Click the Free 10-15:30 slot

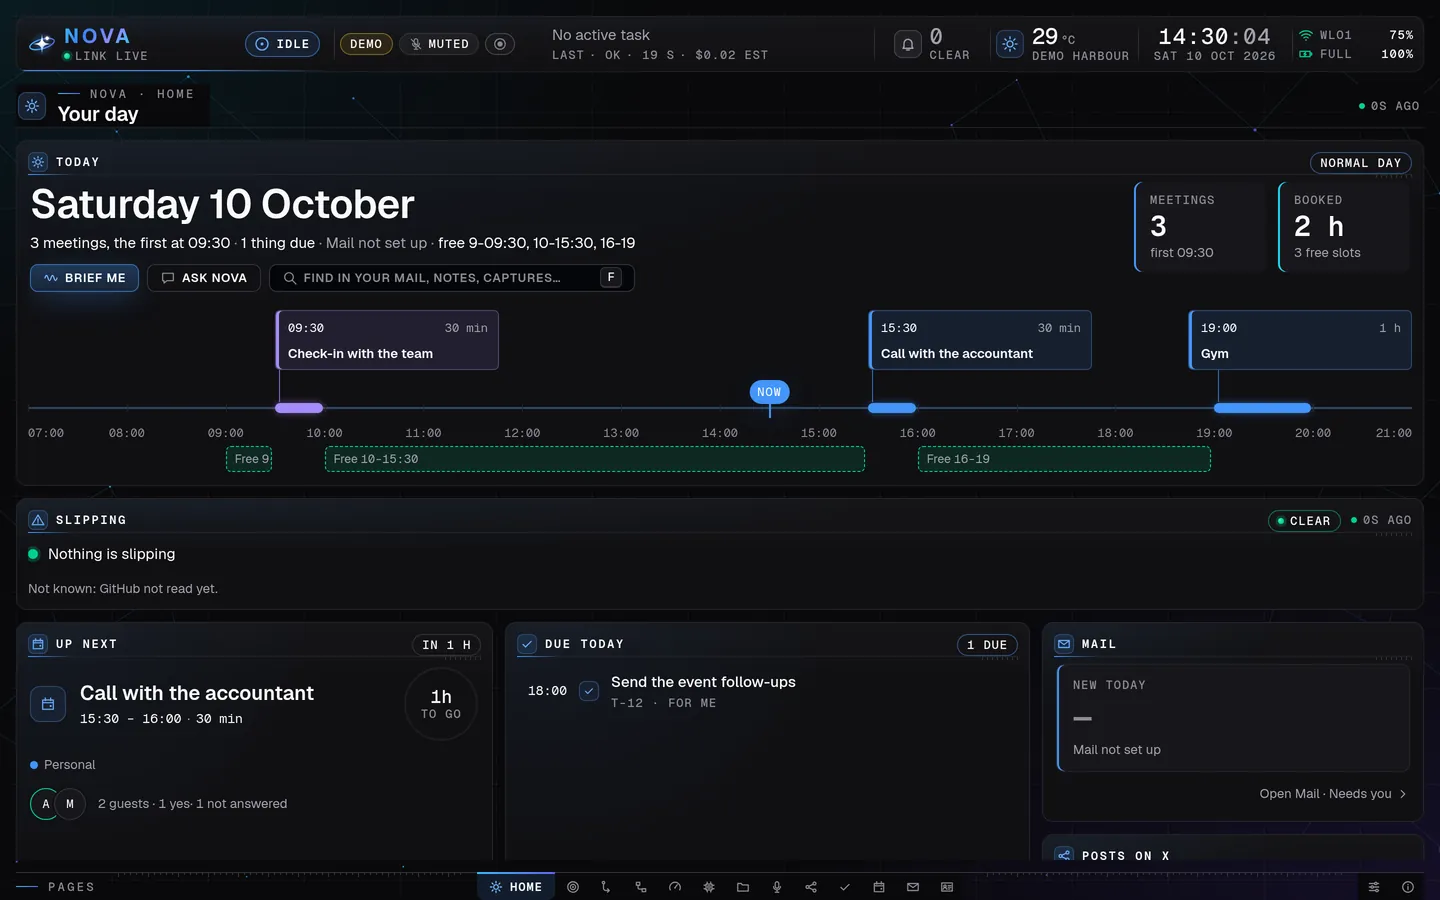tap(595, 459)
